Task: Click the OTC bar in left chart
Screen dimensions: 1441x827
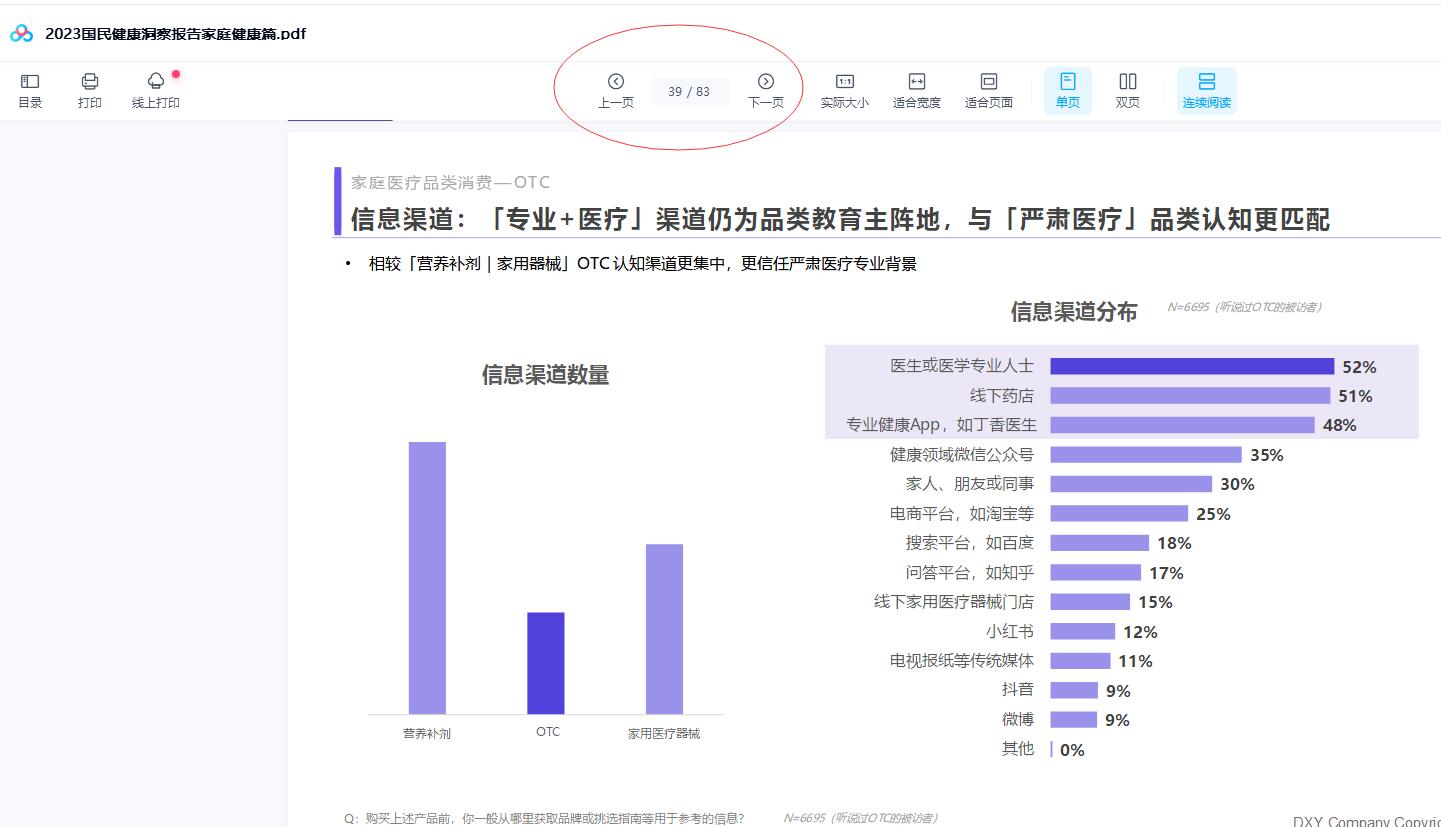Action: click(x=546, y=663)
